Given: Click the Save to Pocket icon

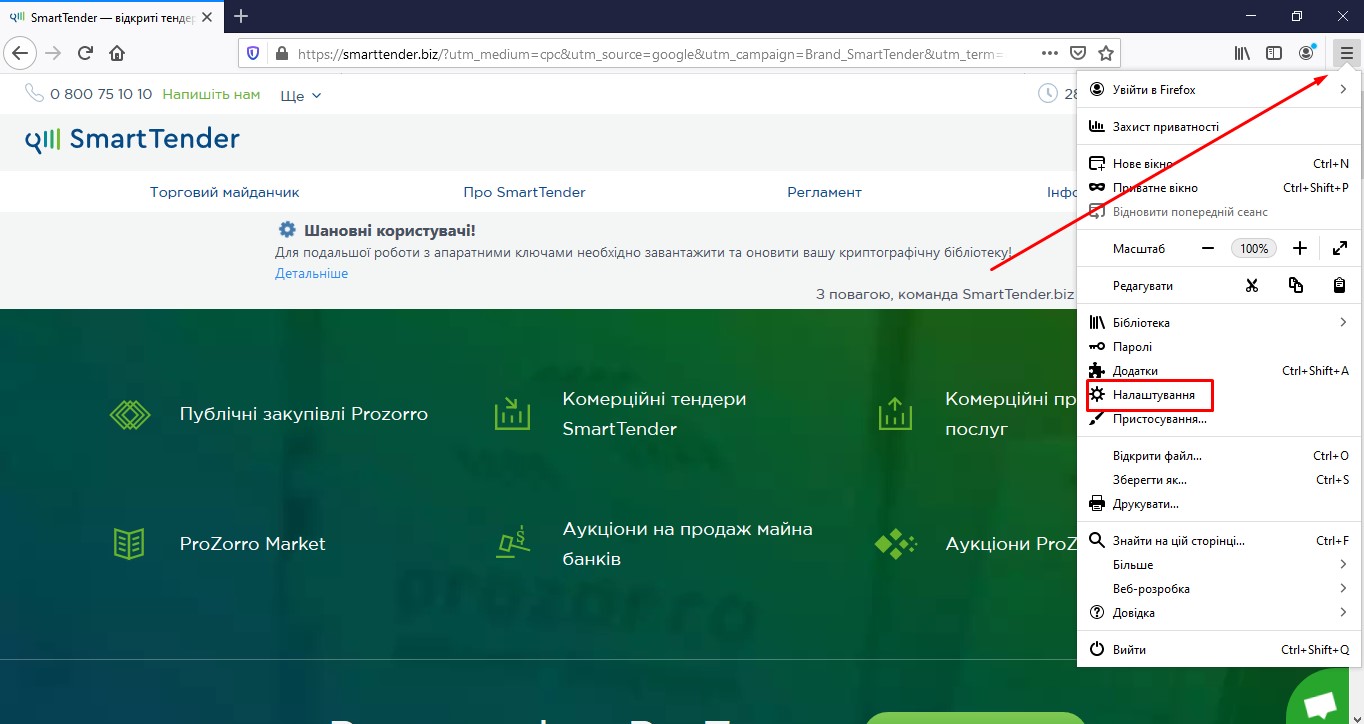Looking at the screenshot, I should 1078,53.
